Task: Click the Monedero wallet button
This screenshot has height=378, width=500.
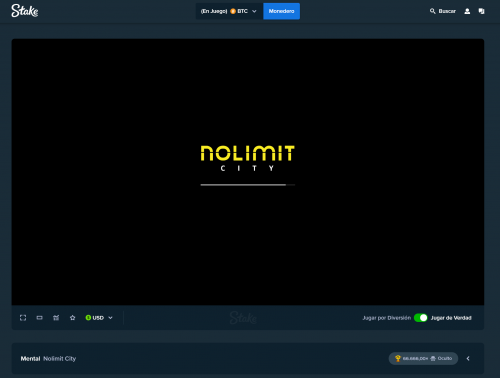Action: [281, 11]
